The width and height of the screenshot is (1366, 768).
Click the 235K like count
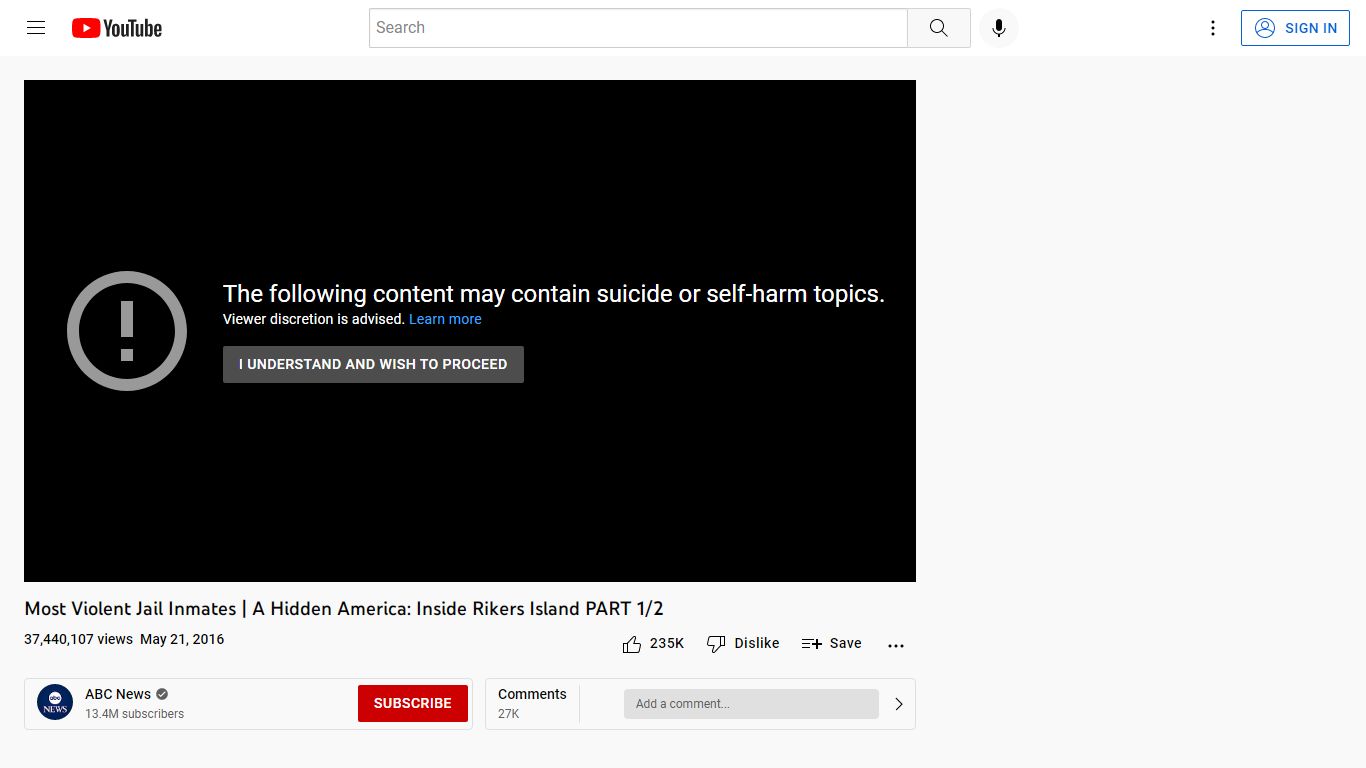point(667,643)
